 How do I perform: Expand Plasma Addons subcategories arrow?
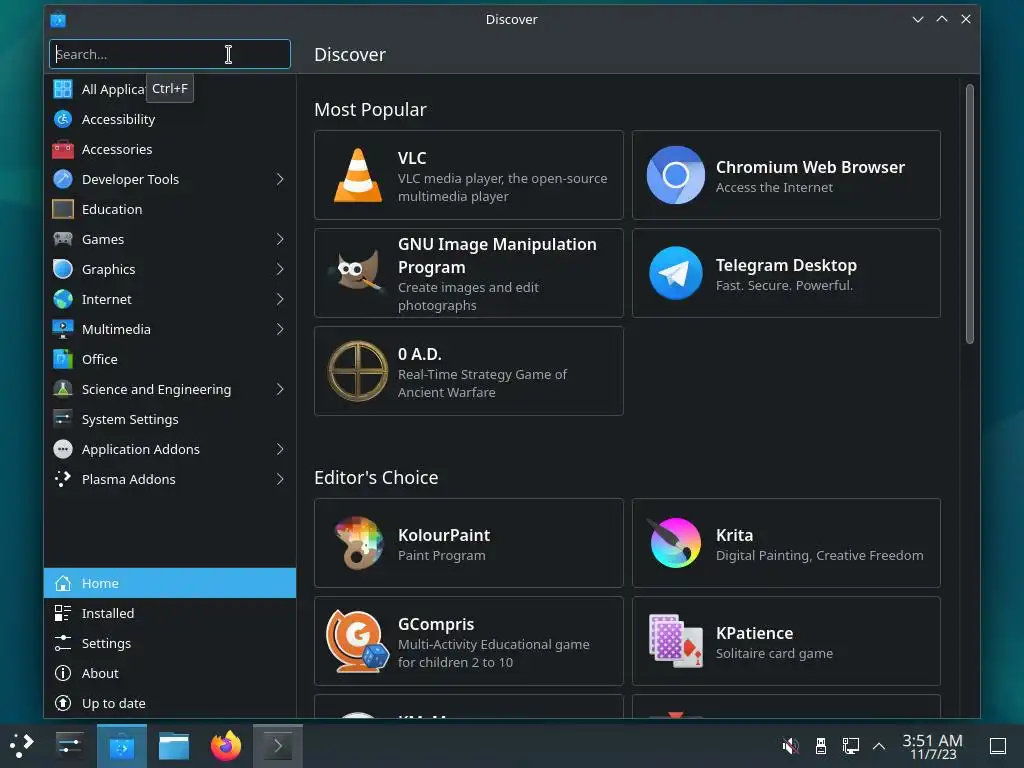tap(280, 479)
